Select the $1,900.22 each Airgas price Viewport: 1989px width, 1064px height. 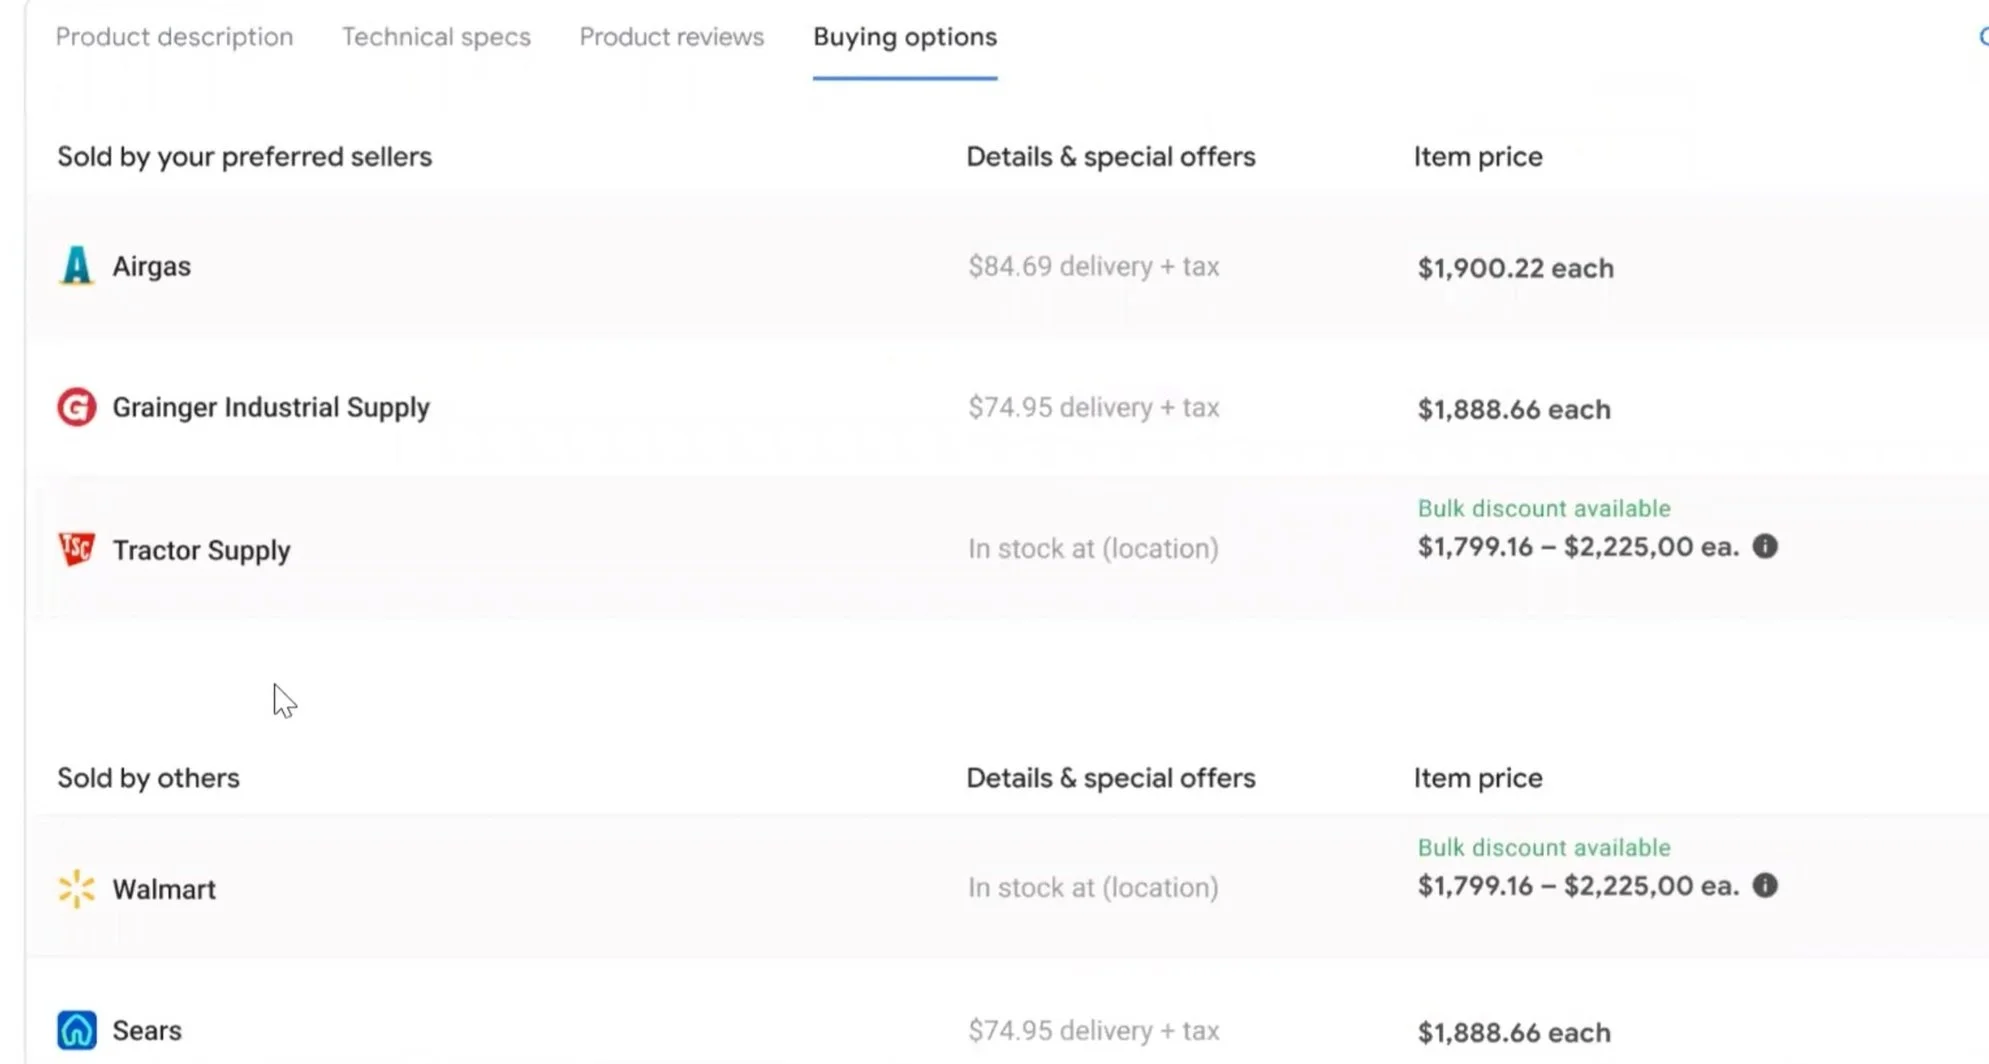[1515, 268]
